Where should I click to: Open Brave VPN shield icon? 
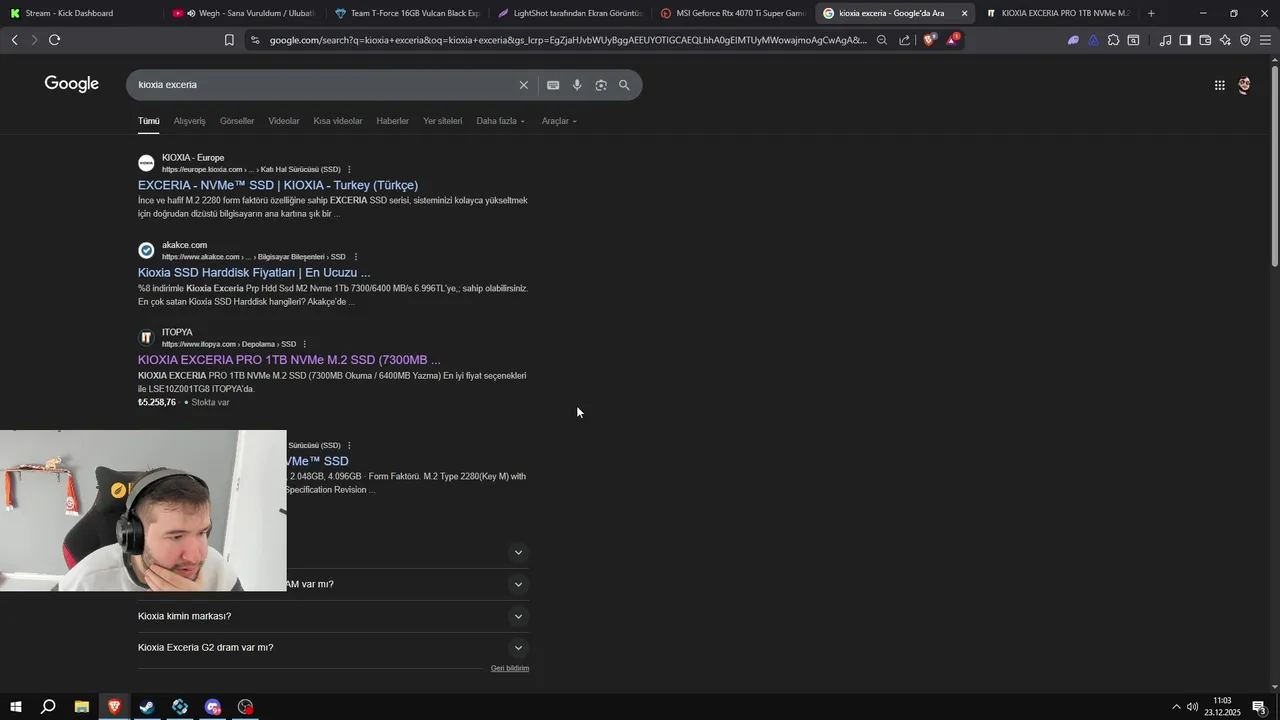1245,40
